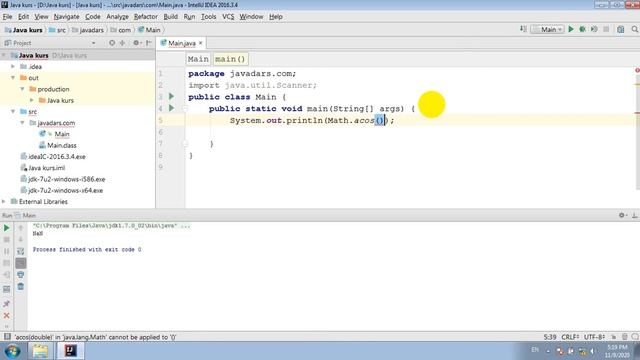Toggle read-only lock icon in status bar
The height and width of the screenshot is (360, 640).
(x=613, y=337)
